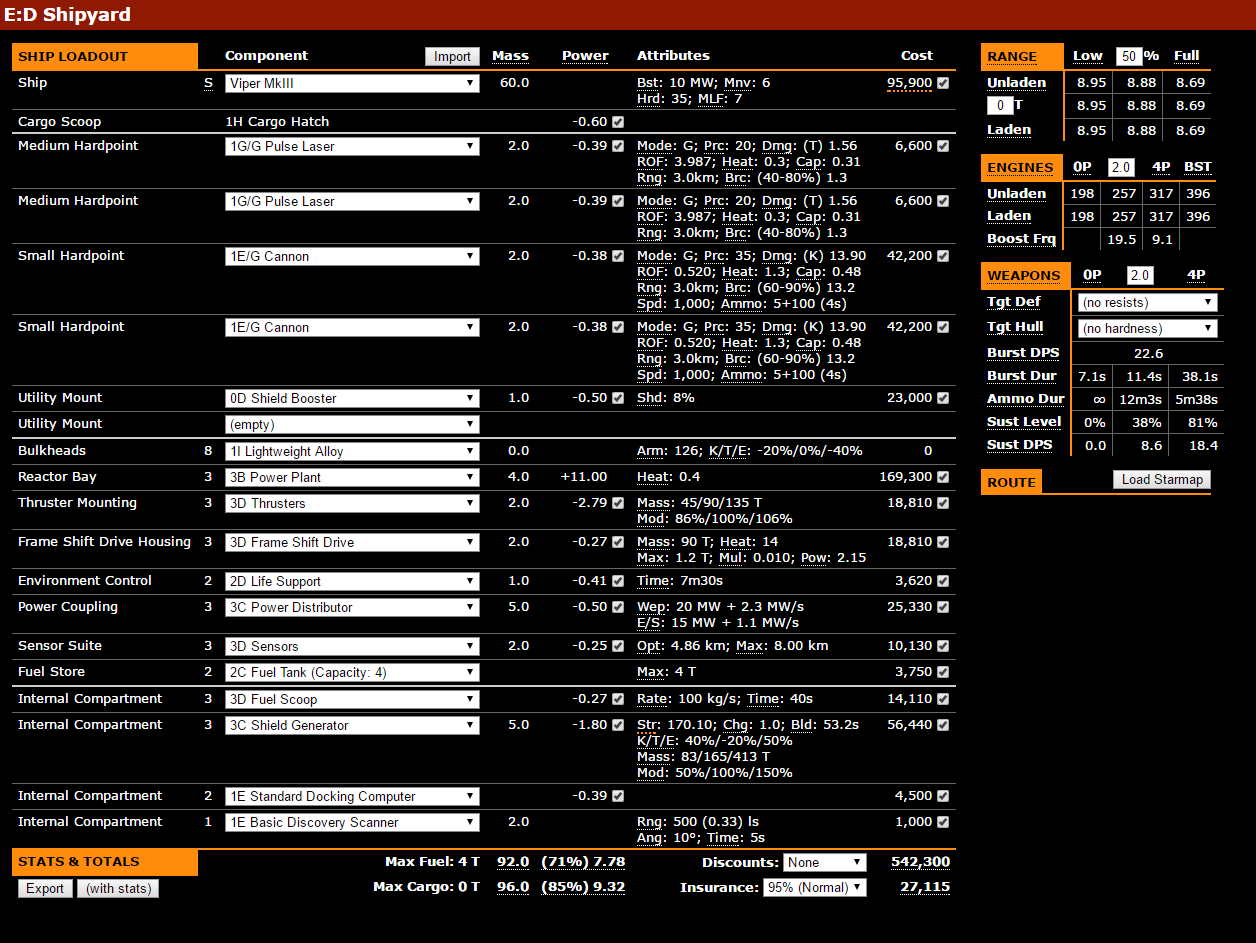
Task: Open the 3B Power Plant dropdown
Action: coord(352,478)
